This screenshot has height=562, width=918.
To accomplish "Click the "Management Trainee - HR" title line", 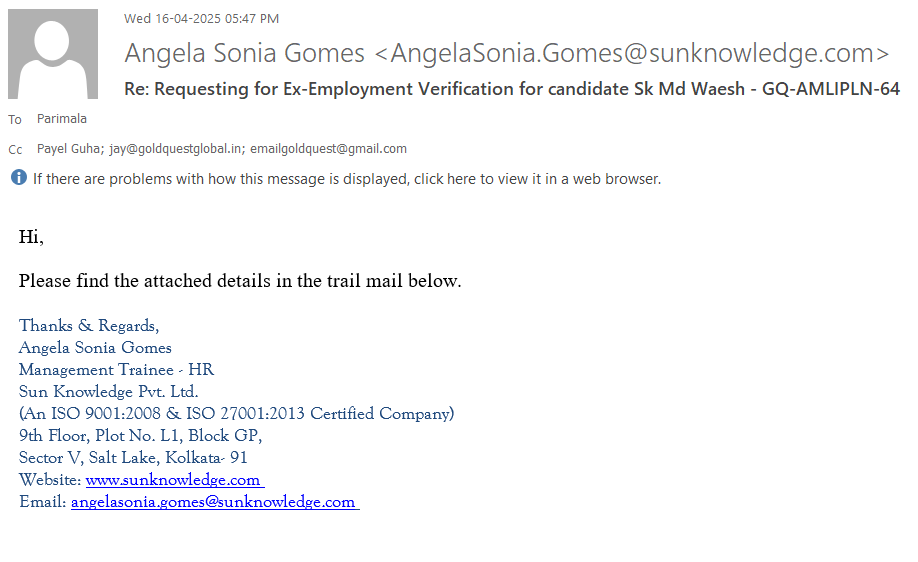I will pos(116,370).
